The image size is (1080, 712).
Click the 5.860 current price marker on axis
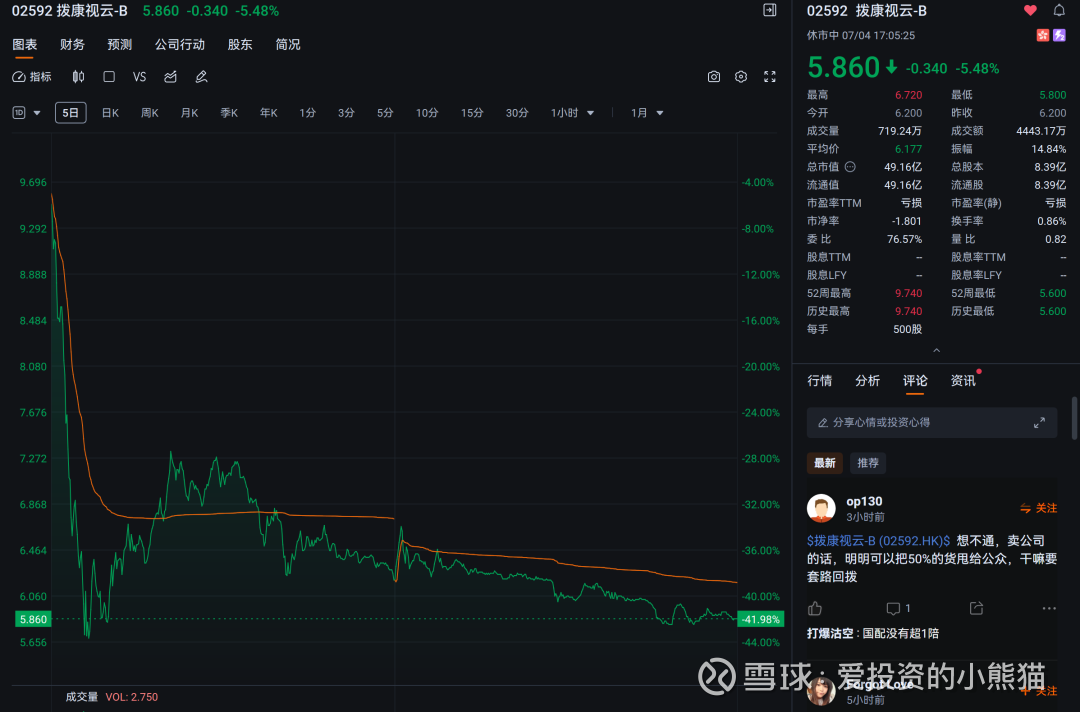click(x=33, y=619)
